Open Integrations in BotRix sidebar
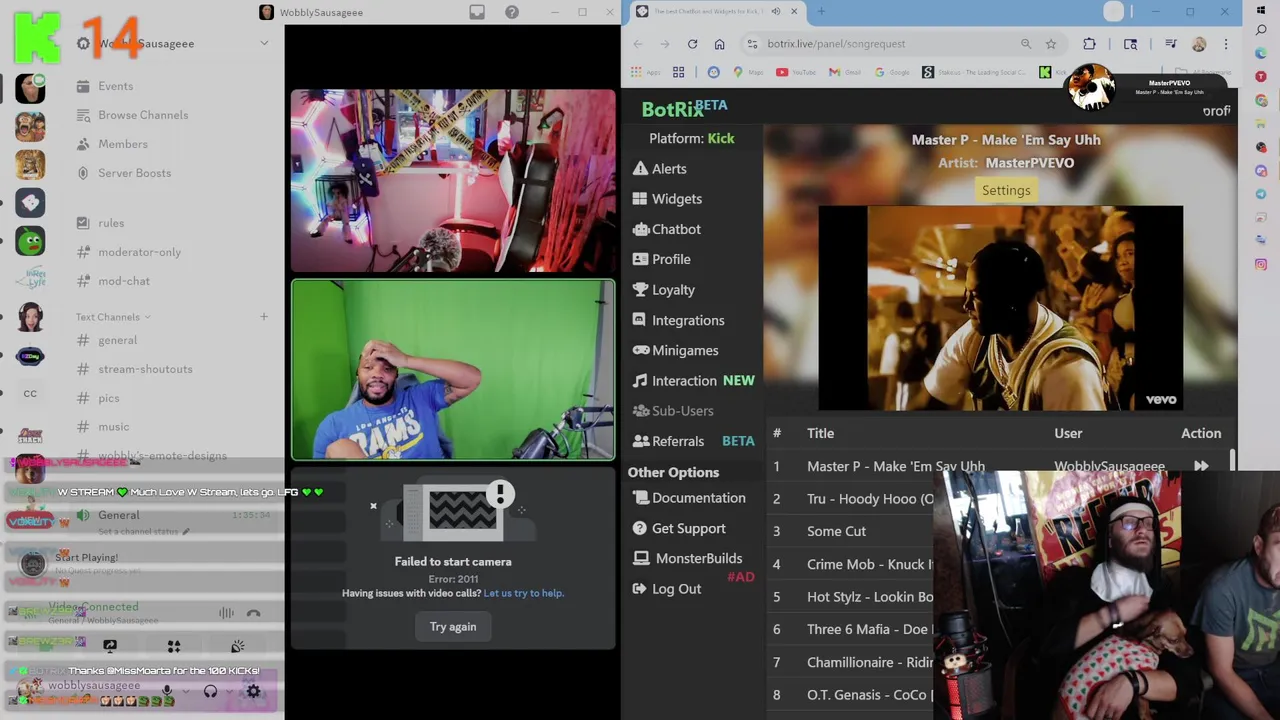The image size is (1280, 720). tap(678, 320)
